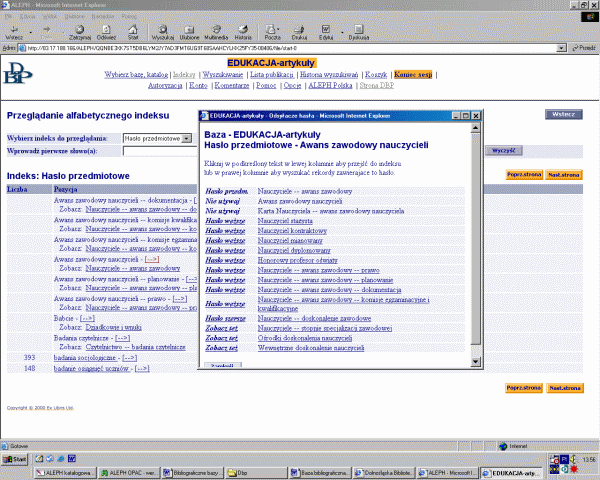Click the popup window vertical scrollbar
This screenshot has height=480, width=600.
(x=476, y=240)
